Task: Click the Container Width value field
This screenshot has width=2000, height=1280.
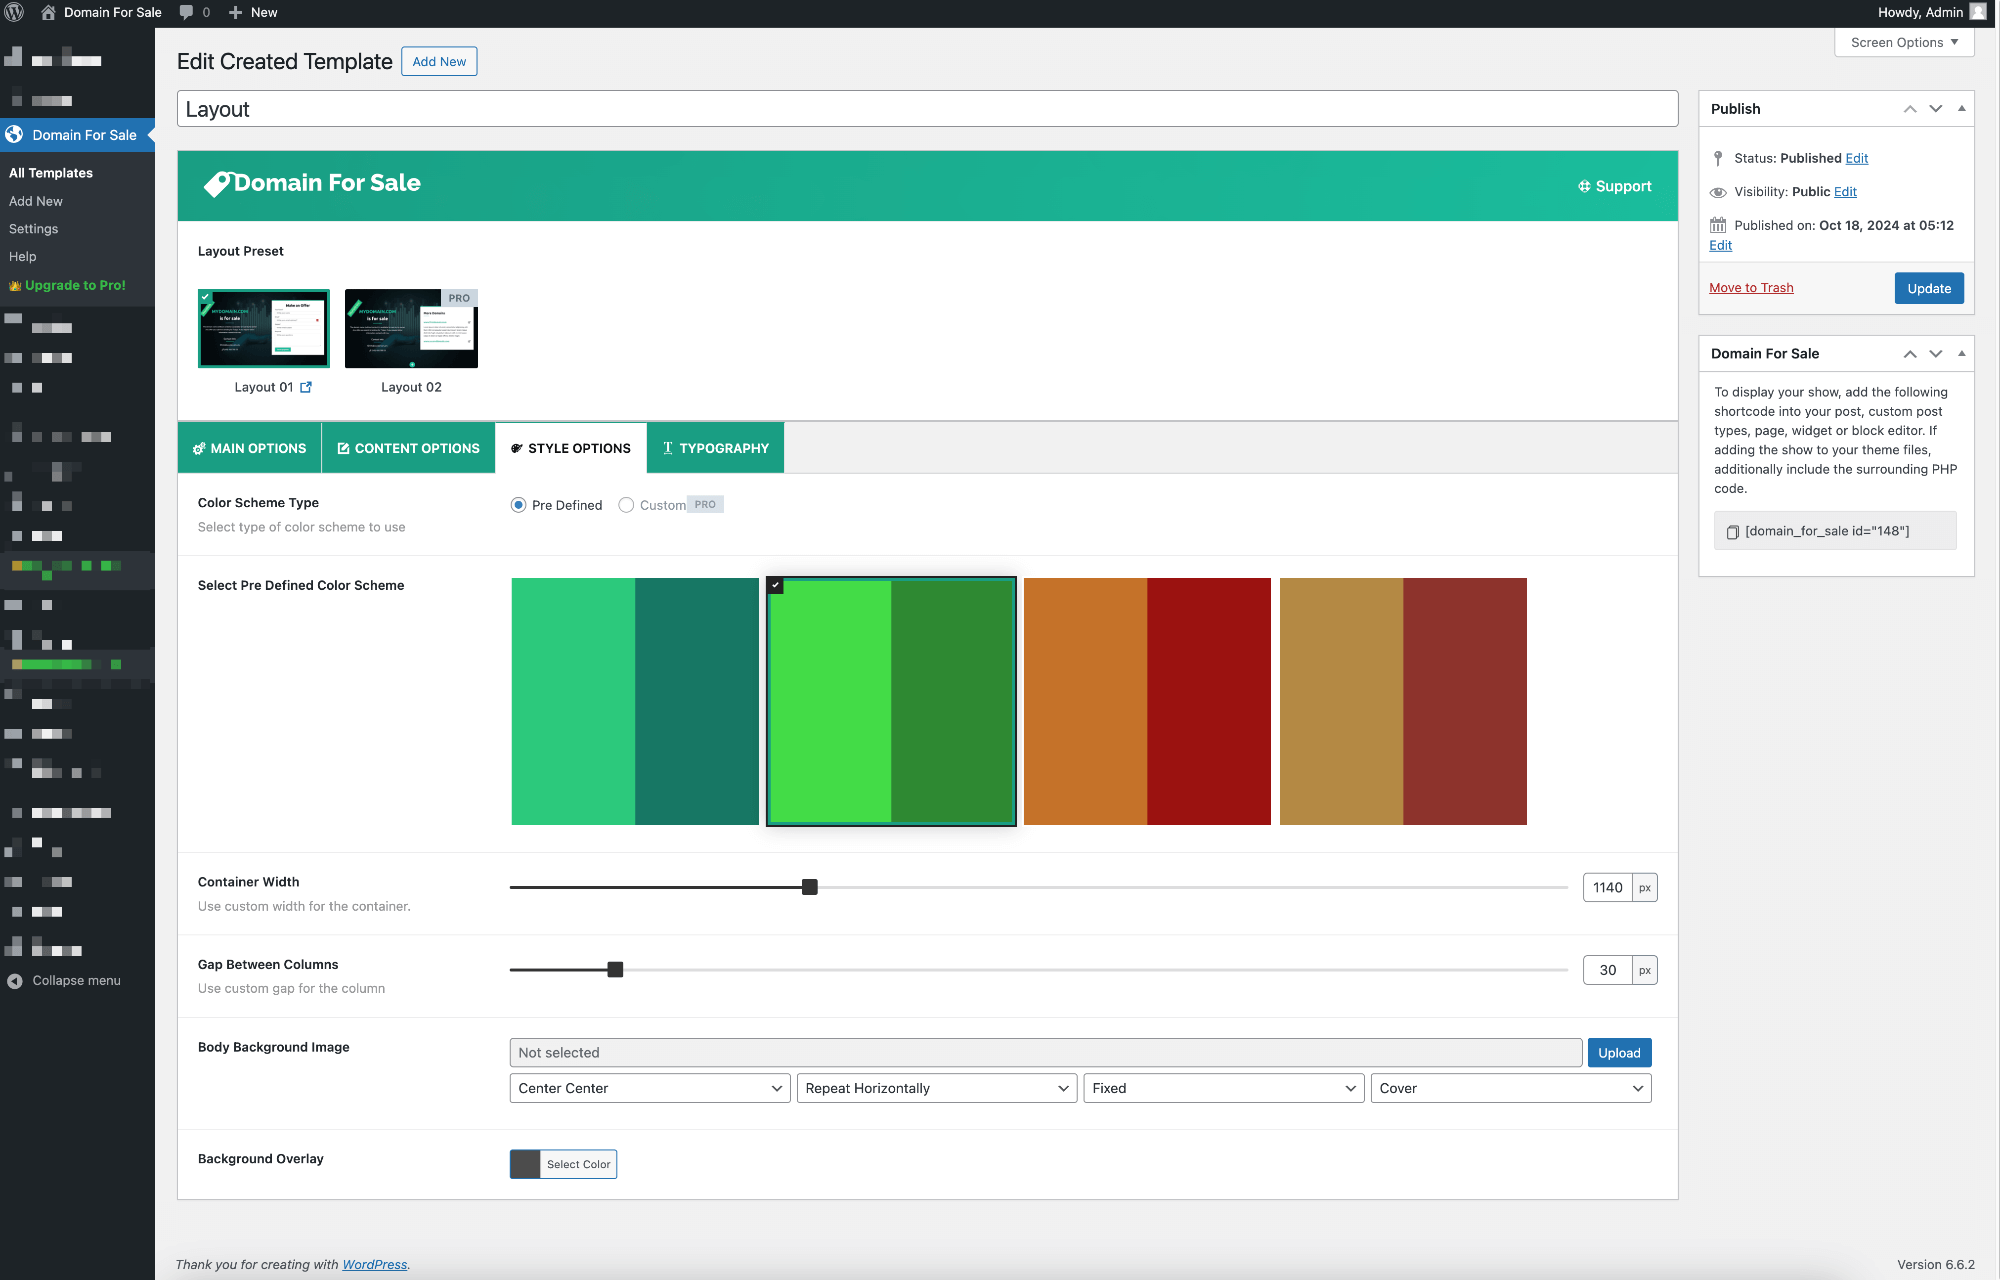Action: pos(1608,888)
